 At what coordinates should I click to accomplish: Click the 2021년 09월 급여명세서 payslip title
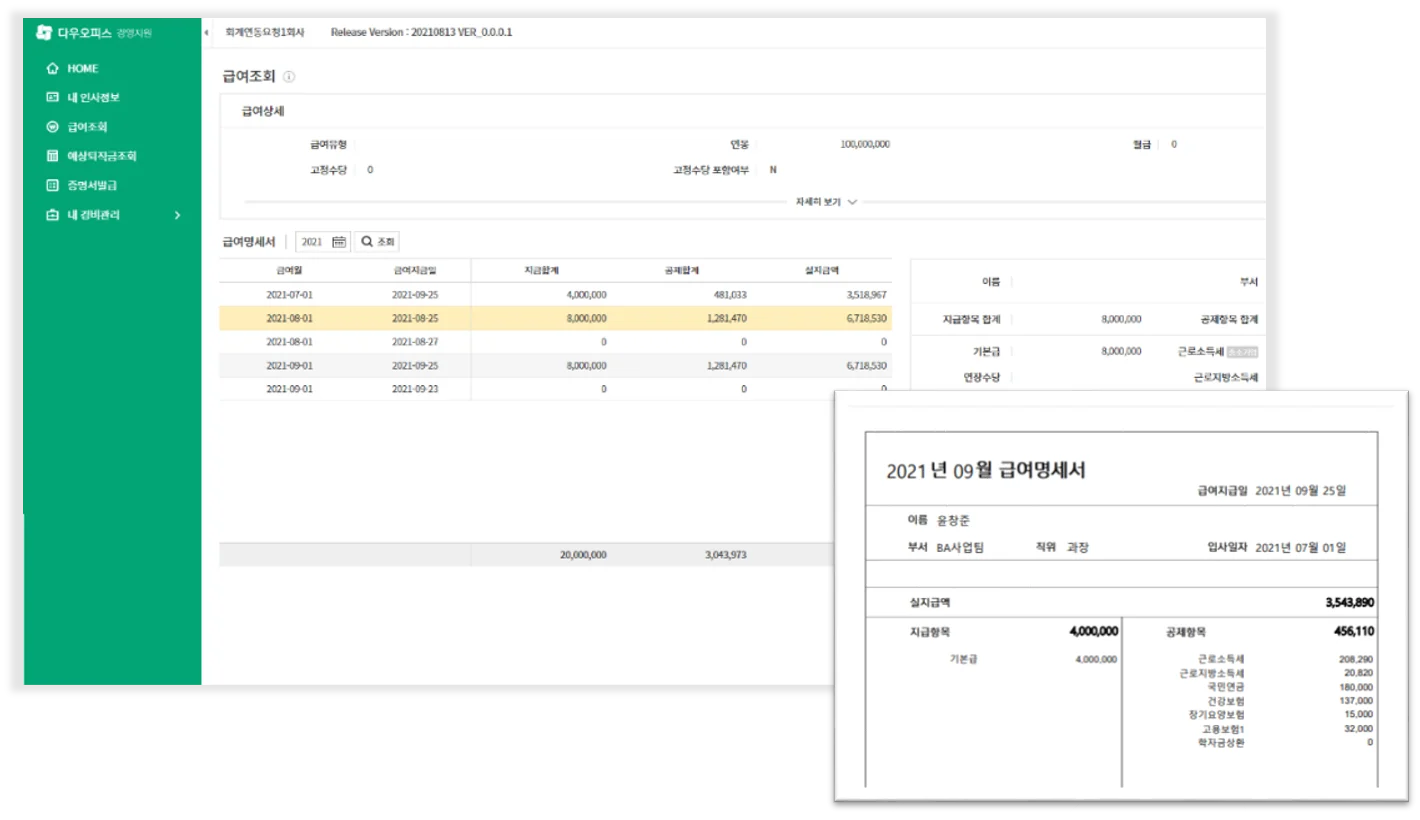tap(986, 471)
